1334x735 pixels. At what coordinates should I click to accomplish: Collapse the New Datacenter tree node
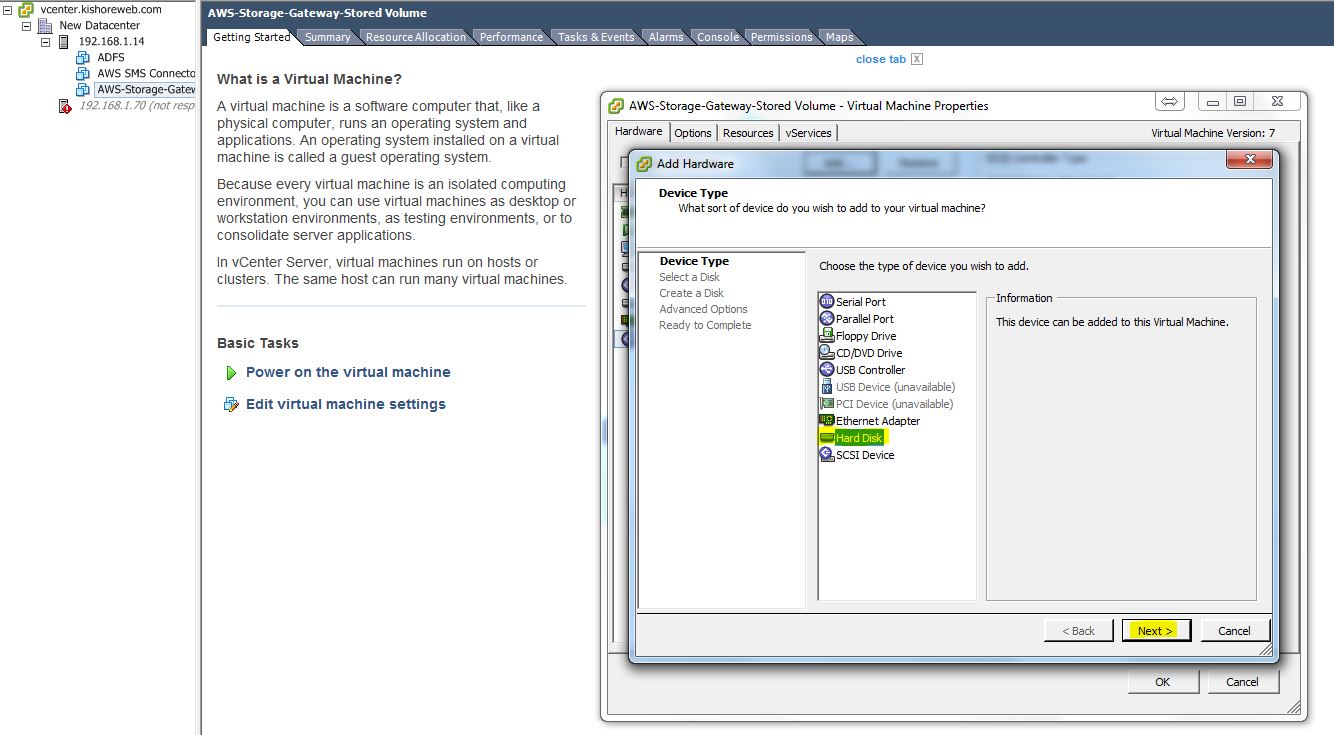tap(27, 25)
